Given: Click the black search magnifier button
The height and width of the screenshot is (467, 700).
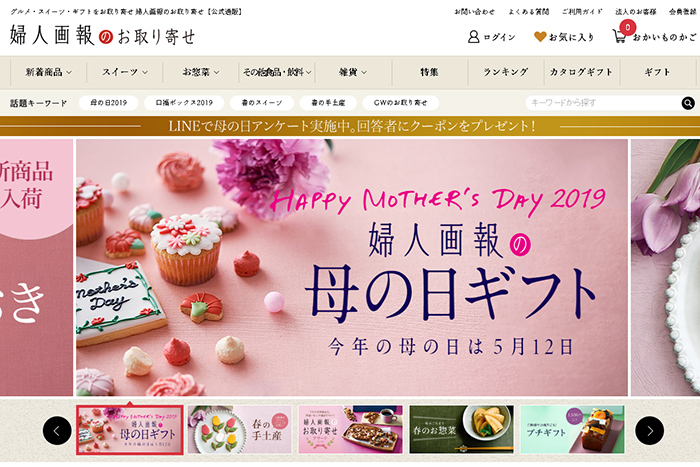Looking at the screenshot, I should [688, 103].
